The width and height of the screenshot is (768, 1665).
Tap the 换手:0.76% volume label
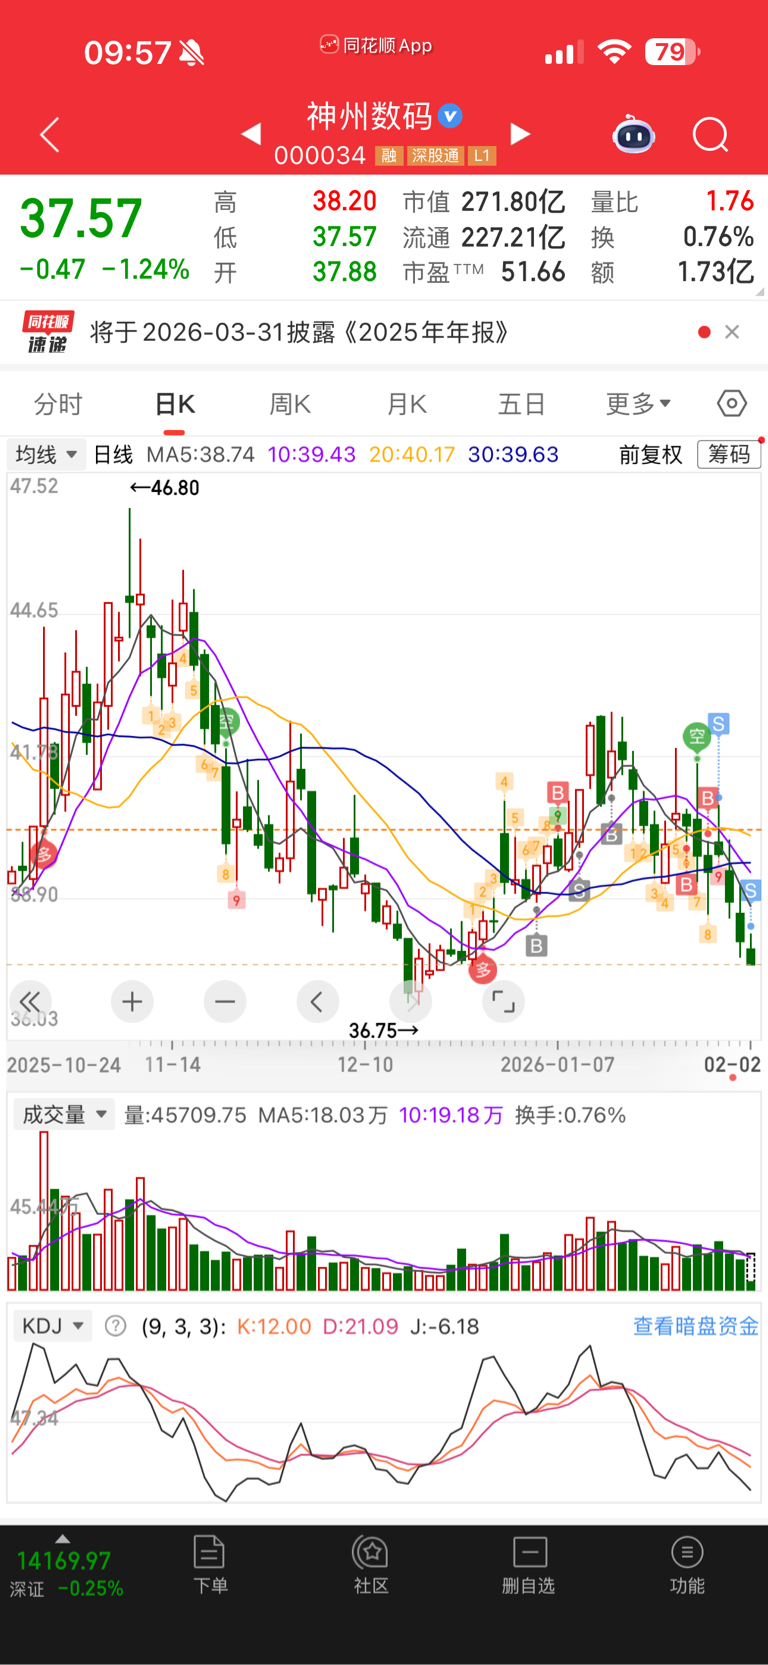point(570,1115)
